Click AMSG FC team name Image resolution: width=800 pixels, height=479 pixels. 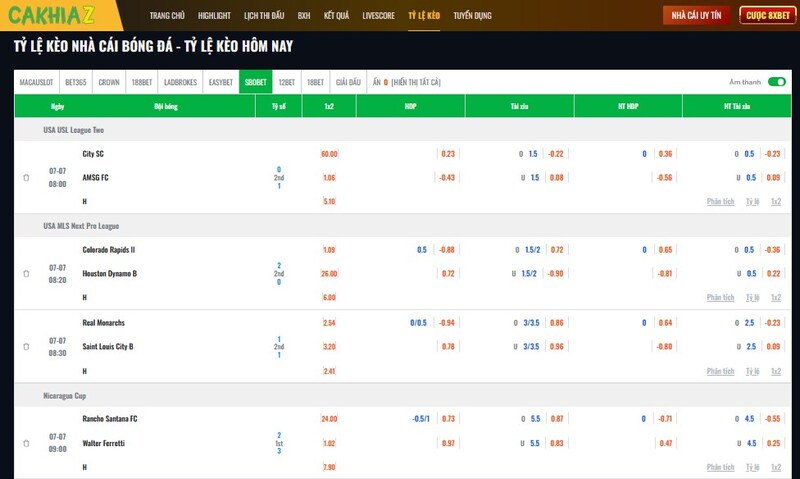click(x=95, y=178)
